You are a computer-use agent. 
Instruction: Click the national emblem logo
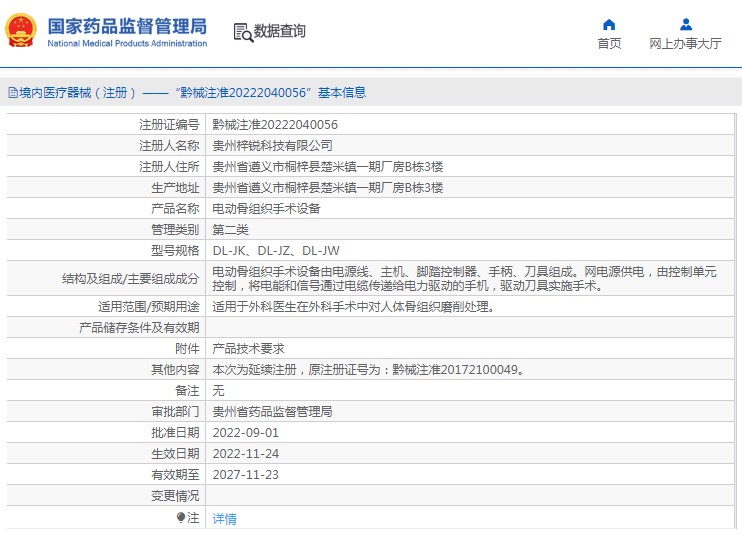[21, 31]
